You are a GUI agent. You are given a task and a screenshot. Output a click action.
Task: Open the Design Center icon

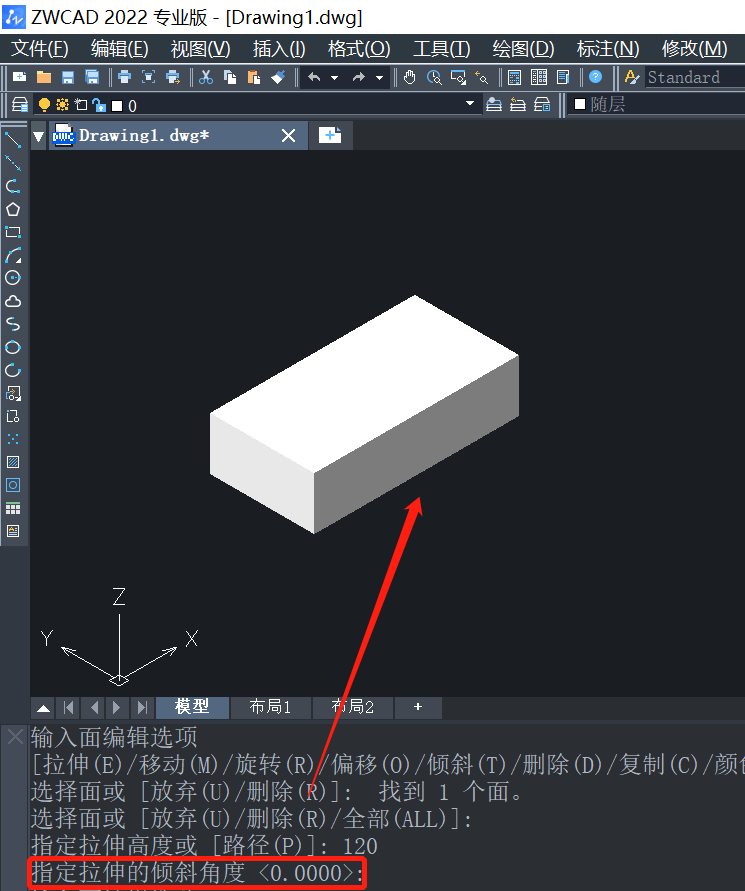click(x=539, y=77)
